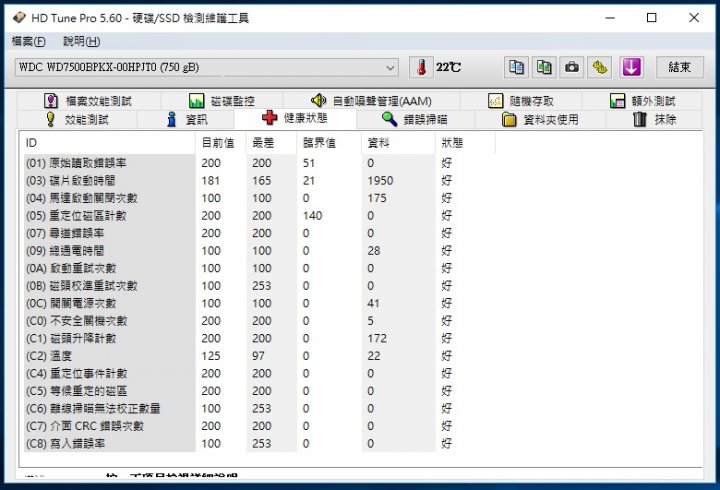Viewport: 720px width, 490px height.
Task: Click the 目前值 column header
Action: pyautogui.click(x=221, y=143)
